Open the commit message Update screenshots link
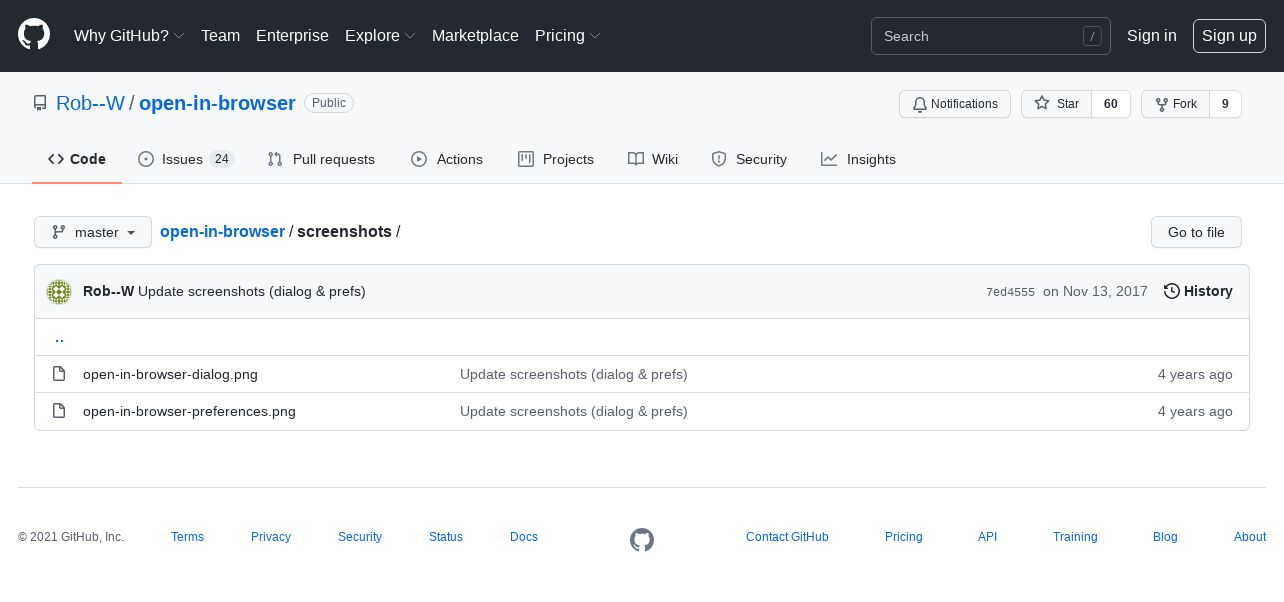 click(x=252, y=291)
